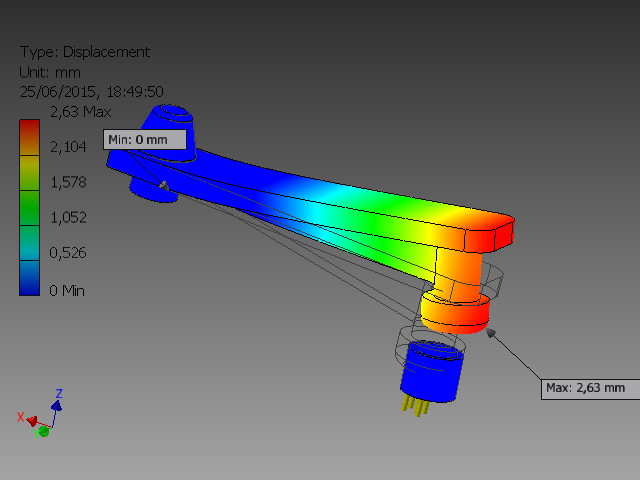Click the blue Z axis arrow of triad
Image resolution: width=640 pixels, height=480 pixels.
[56, 406]
